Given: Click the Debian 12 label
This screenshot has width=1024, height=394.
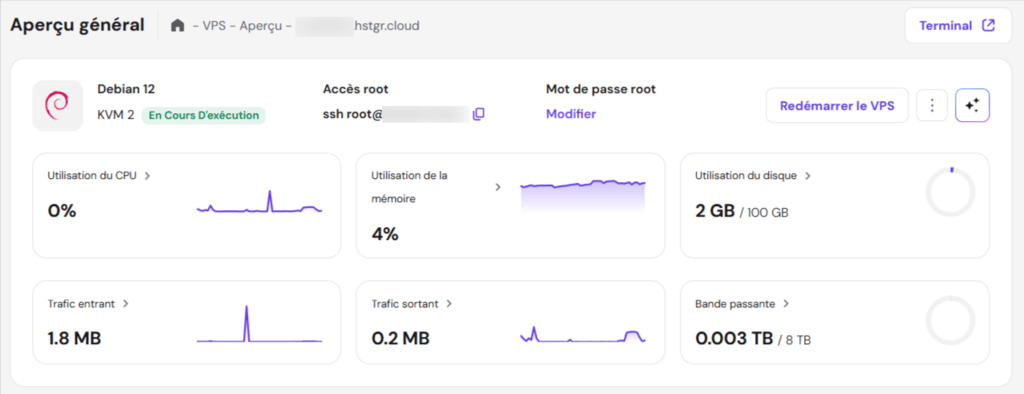Looking at the screenshot, I should (x=126, y=89).
